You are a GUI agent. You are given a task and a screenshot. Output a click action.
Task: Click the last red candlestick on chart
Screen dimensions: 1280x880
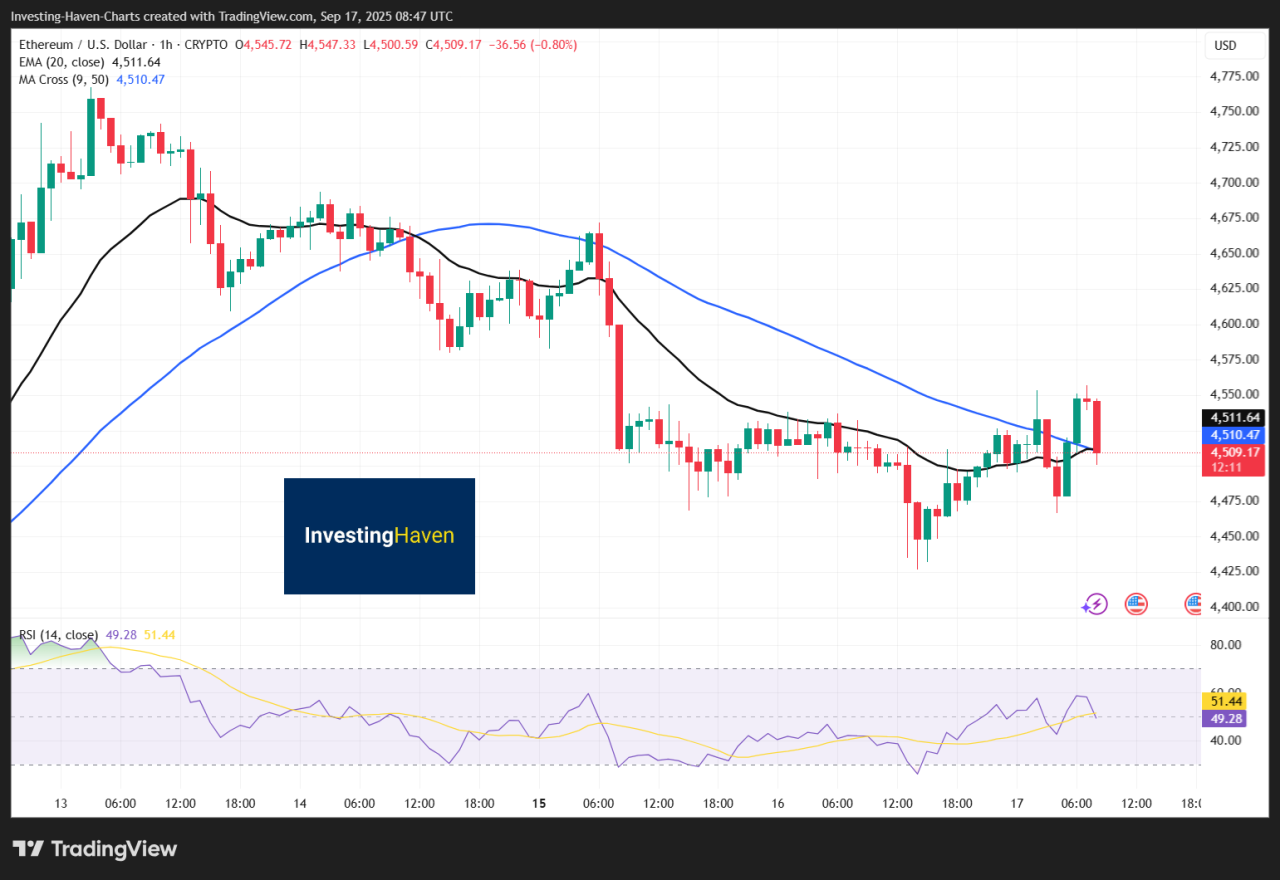(x=1097, y=425)
